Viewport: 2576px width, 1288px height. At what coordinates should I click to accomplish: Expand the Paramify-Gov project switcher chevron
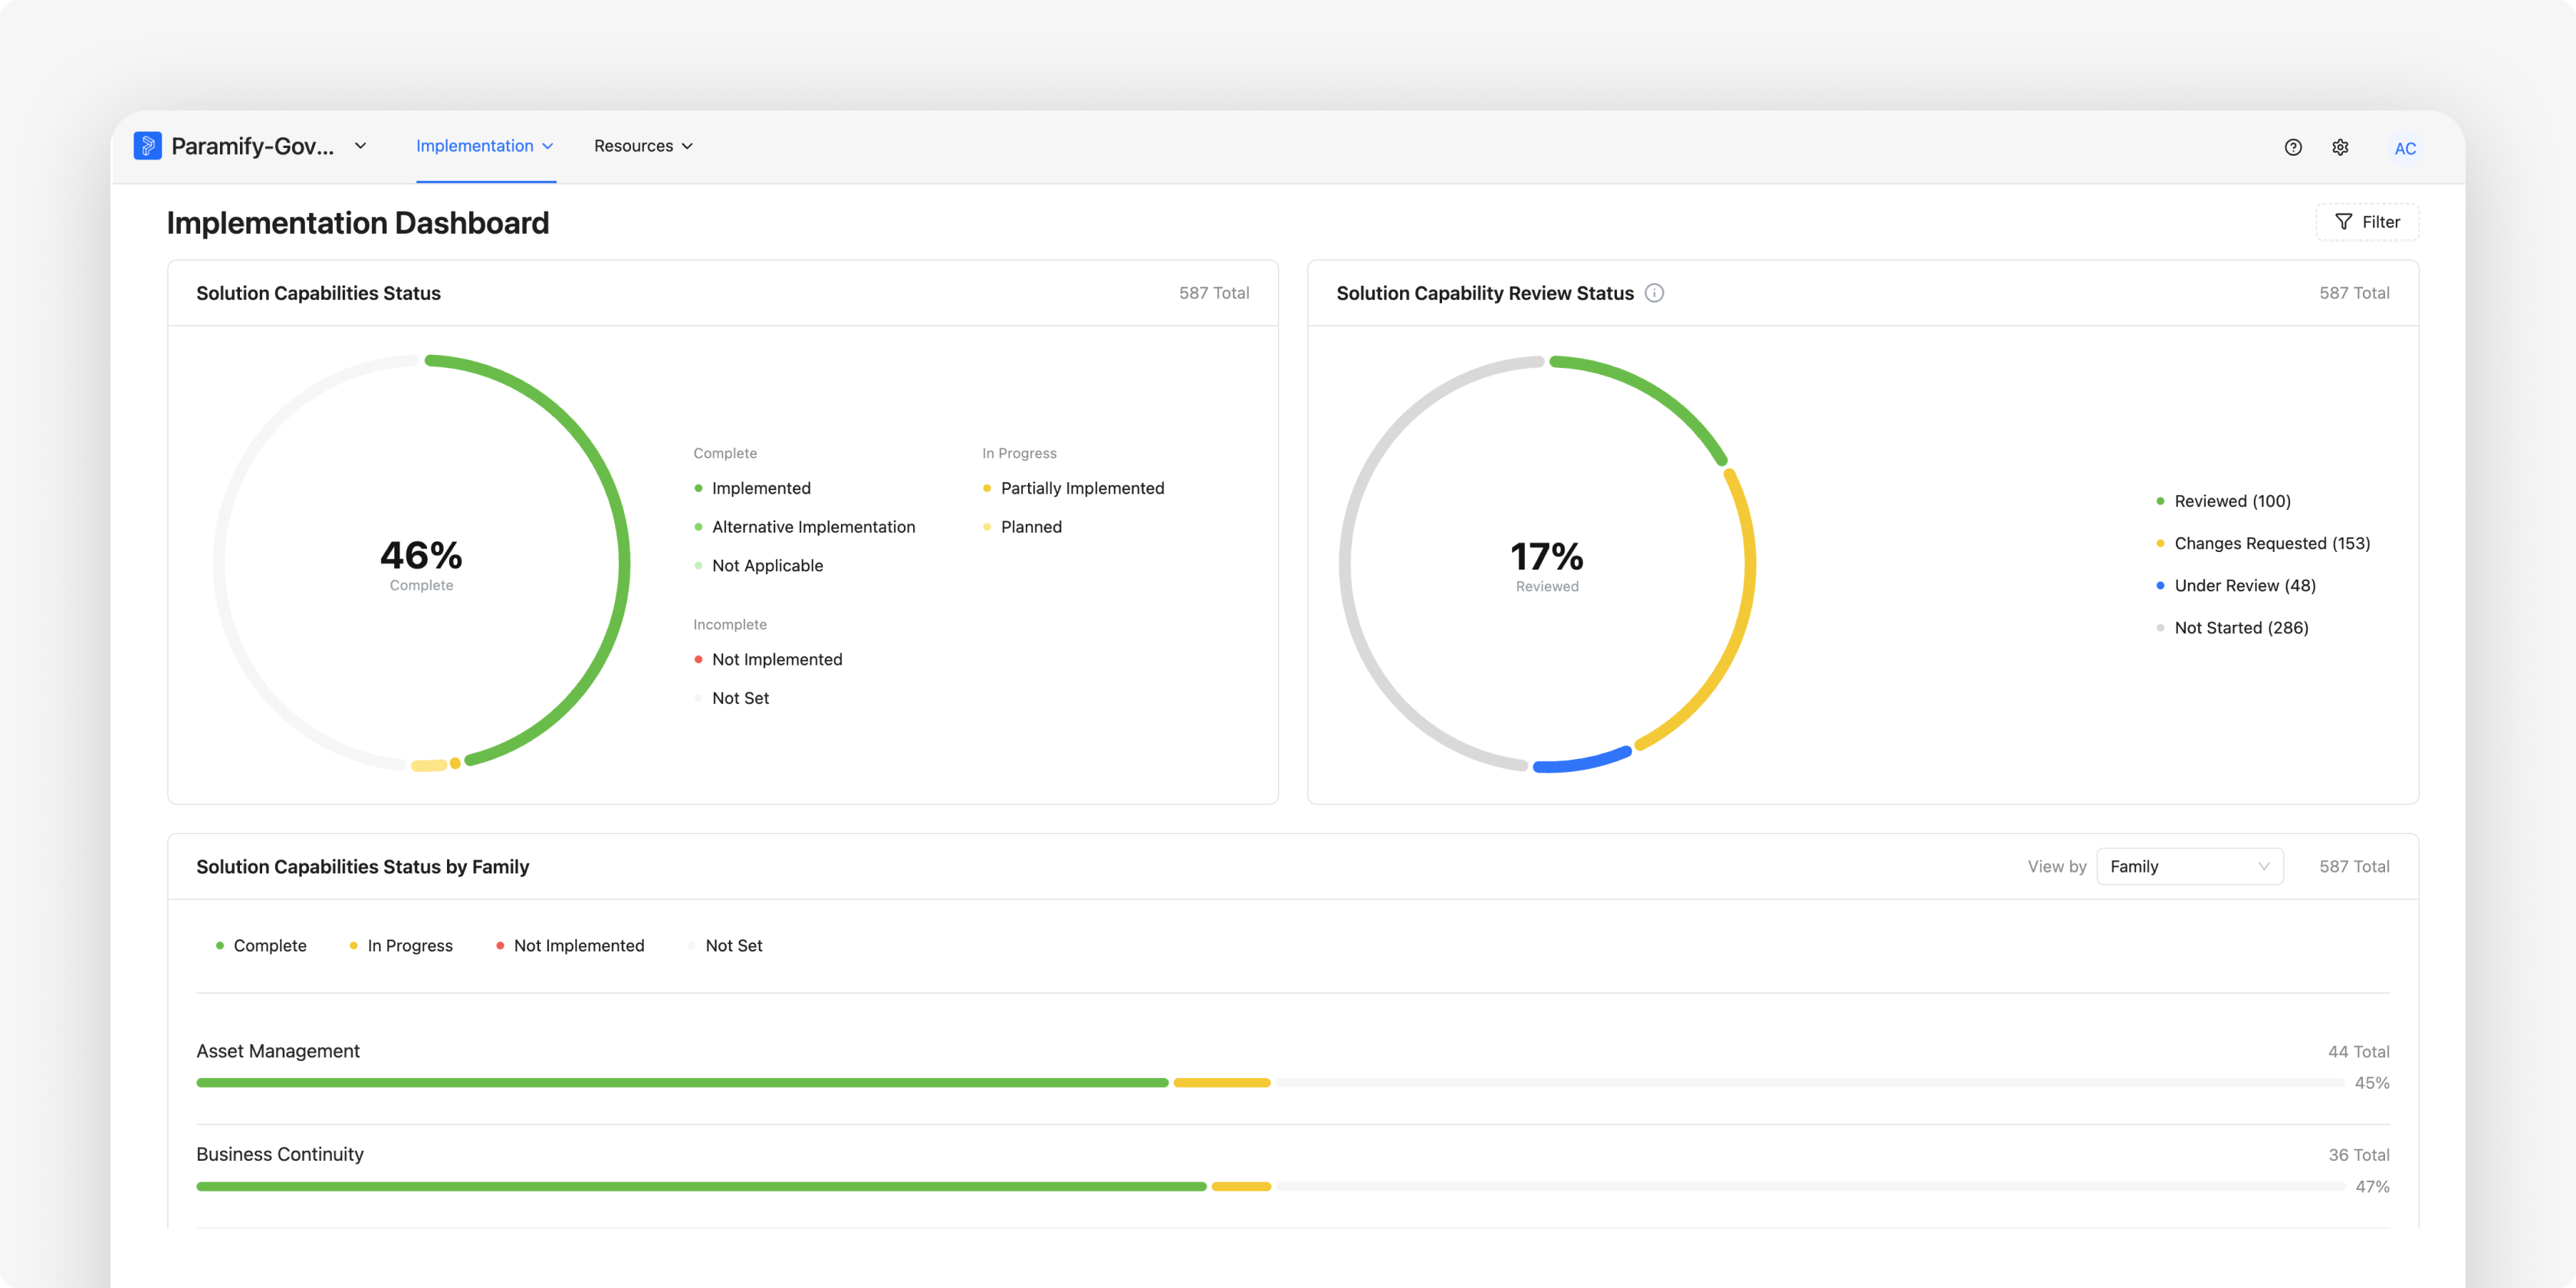click(x=361, y=146)
